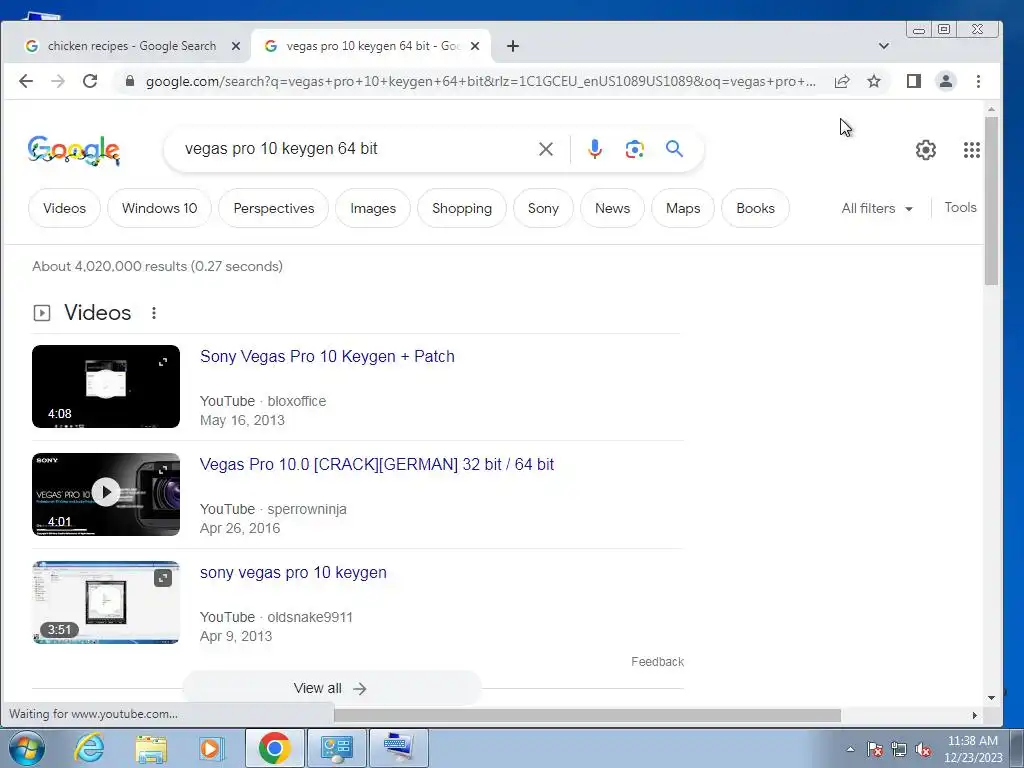Click the View all videos button
The width and height of the screenshot is (1024, 768).
pos(330,688)
